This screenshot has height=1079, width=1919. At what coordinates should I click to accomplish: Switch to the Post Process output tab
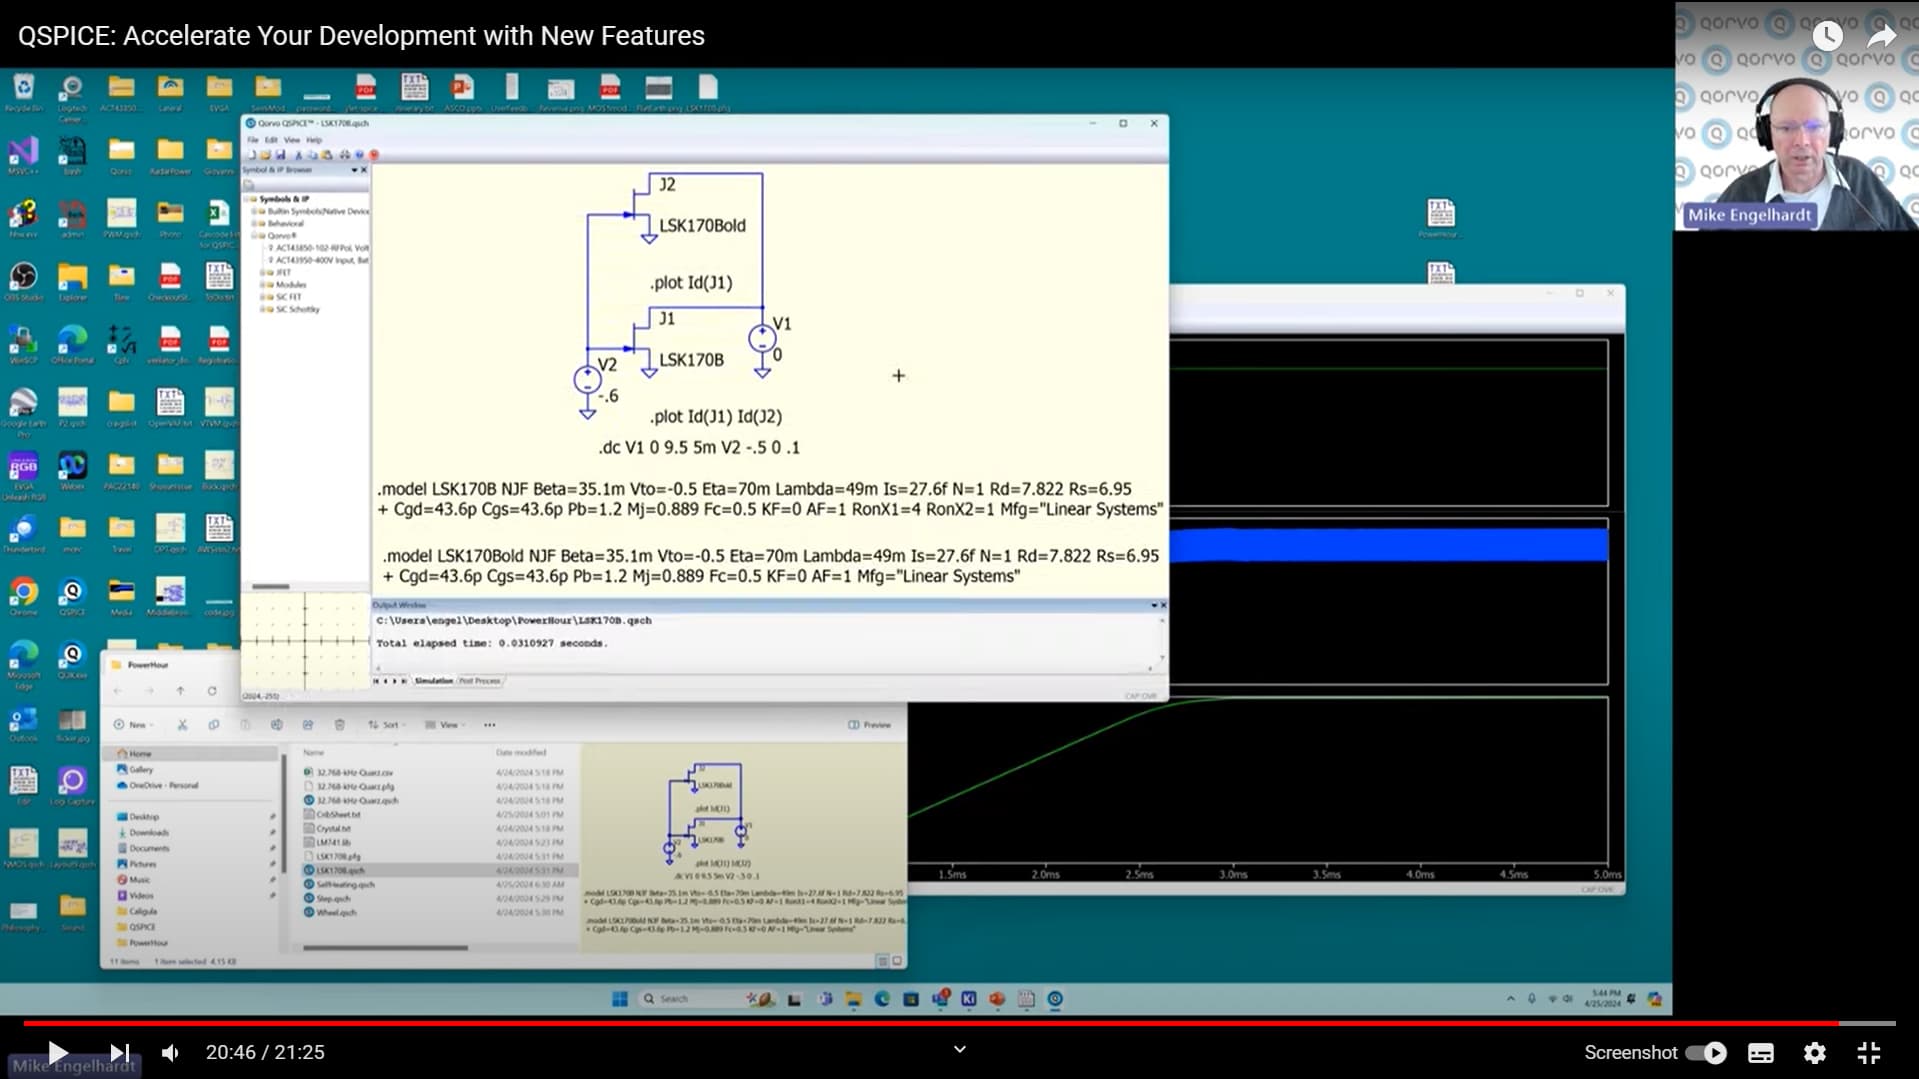pyautogui.click(x=480, y=681)
